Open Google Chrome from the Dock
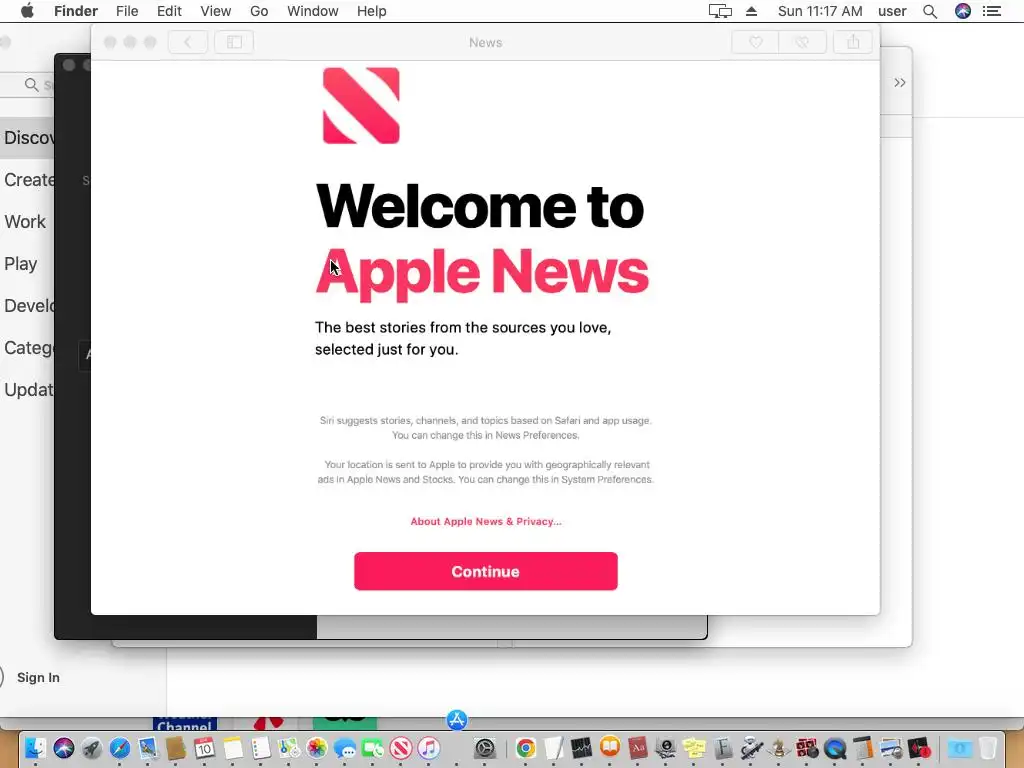The height and width of the screenshot is (768, 1024). pos(526,748)
